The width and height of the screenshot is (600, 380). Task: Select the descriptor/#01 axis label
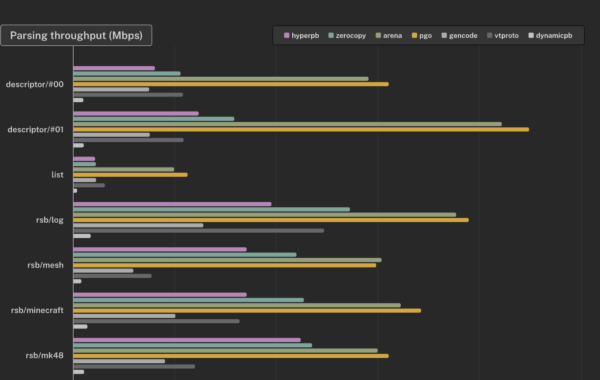[x=35, y=129]
